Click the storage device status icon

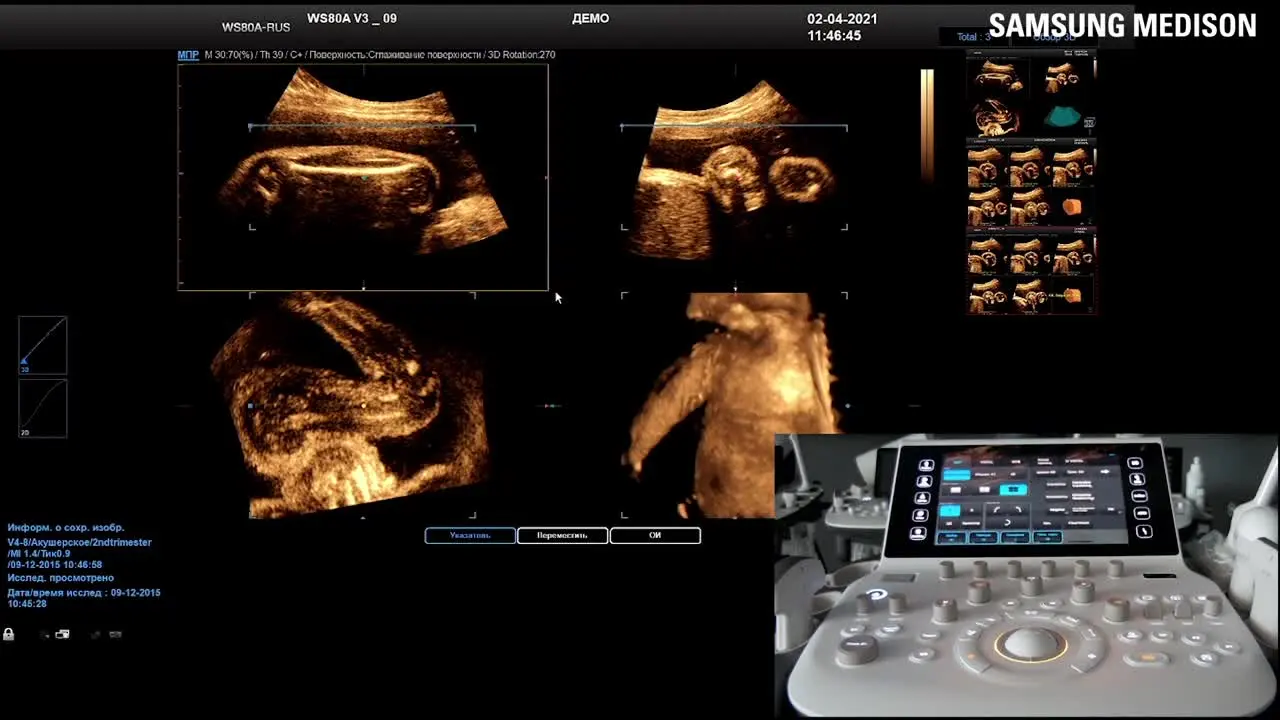point(62,634)
